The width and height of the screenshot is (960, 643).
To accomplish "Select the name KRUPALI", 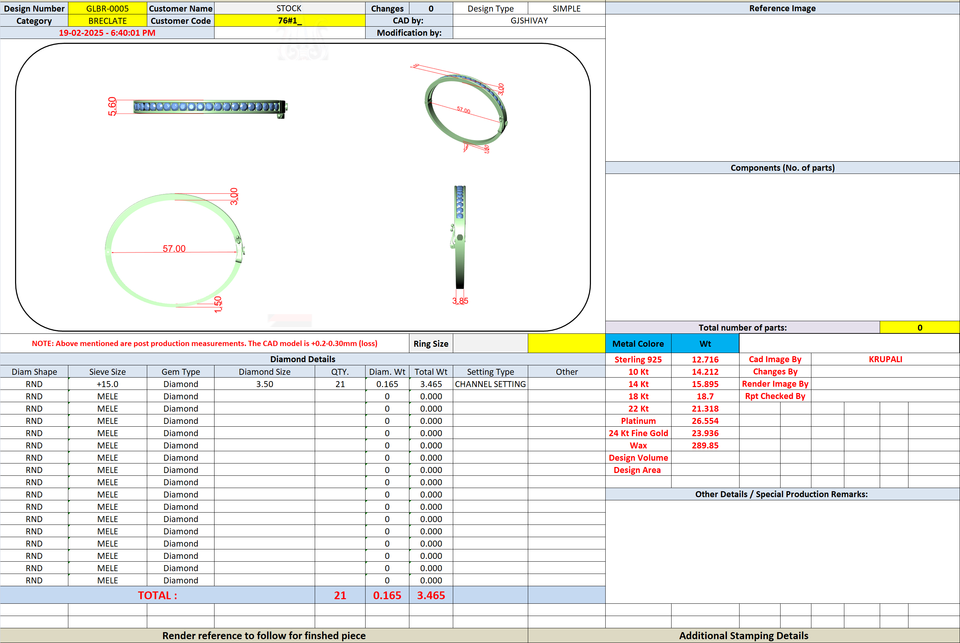I will (885, 359).
